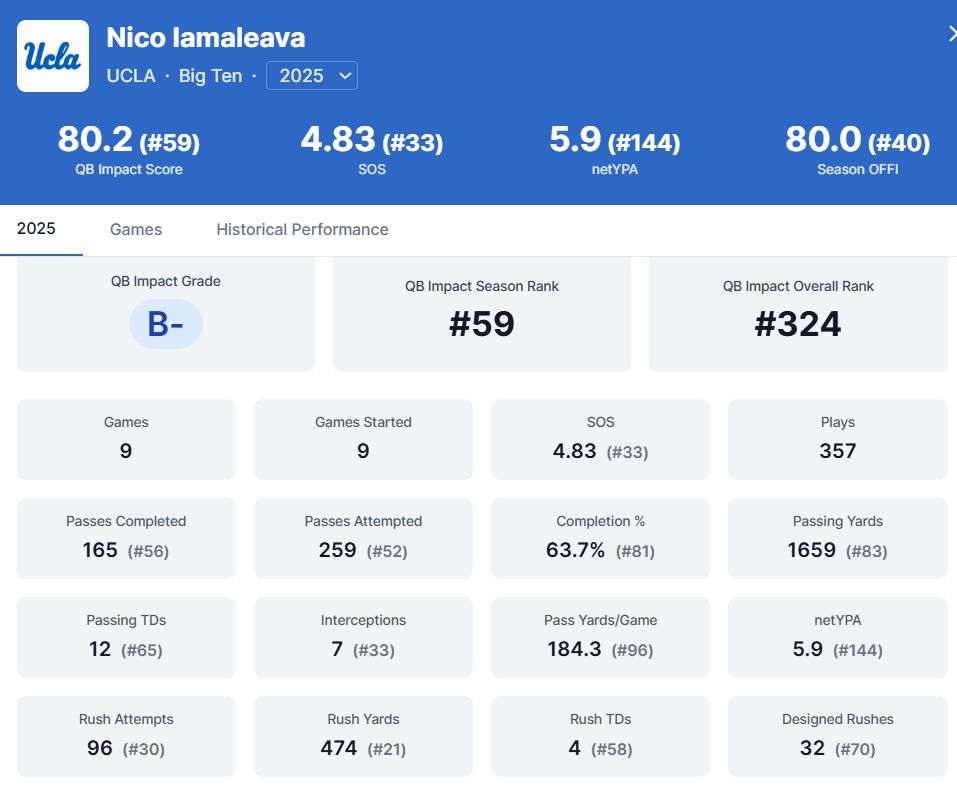Click the Completion % stat card
The width and height of the screenshot is (957, 789).
pyautogui.click(x=600, y=538)
